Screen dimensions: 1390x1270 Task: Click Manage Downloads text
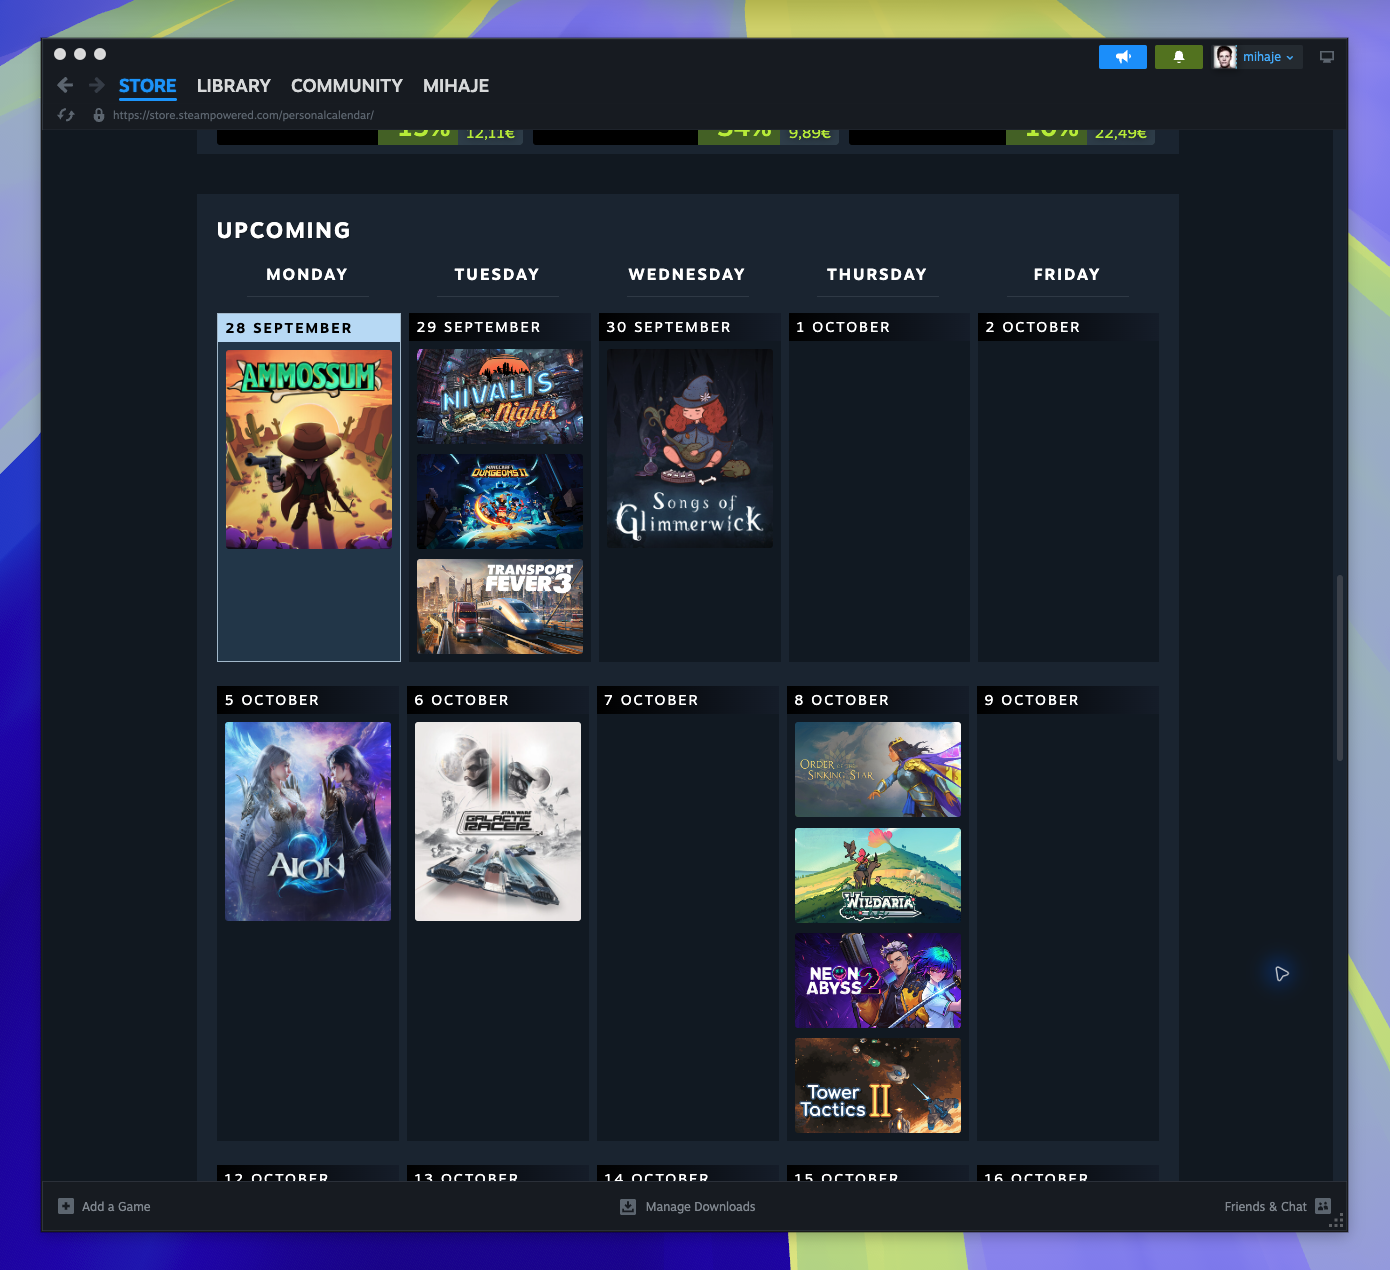[x=700, y=1207]
